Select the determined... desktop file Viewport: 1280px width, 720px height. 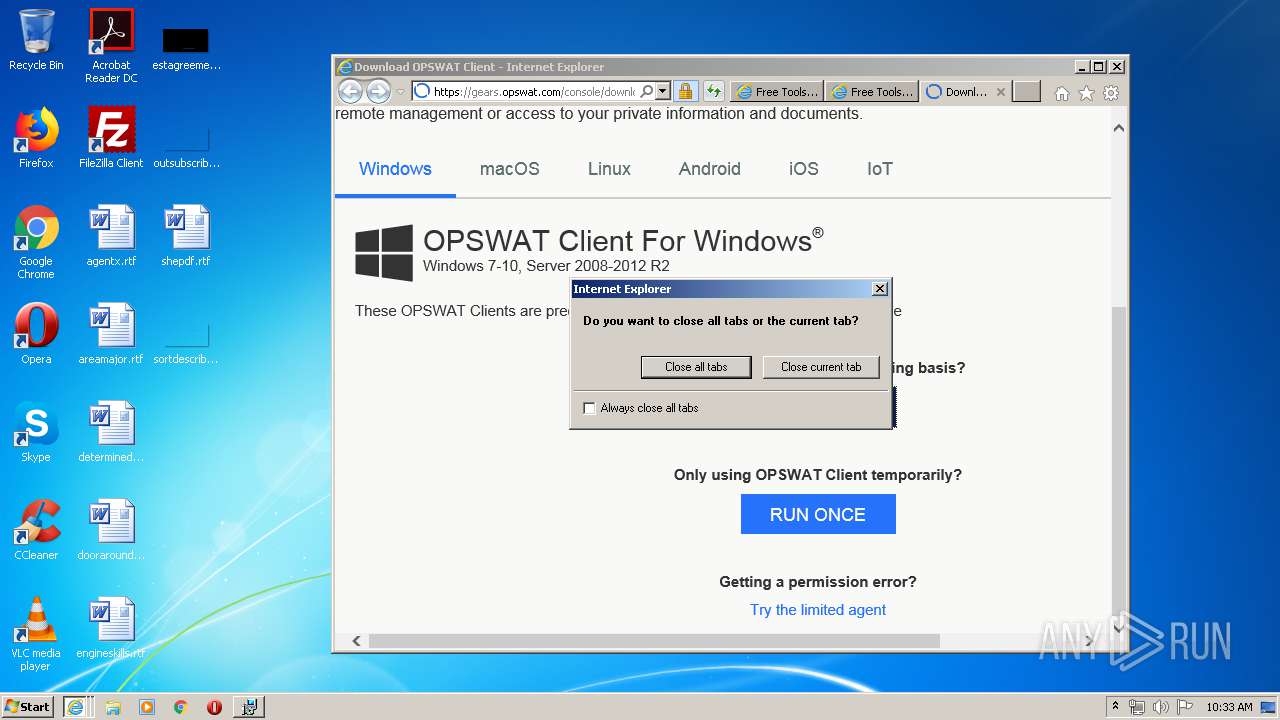(111, 432)
